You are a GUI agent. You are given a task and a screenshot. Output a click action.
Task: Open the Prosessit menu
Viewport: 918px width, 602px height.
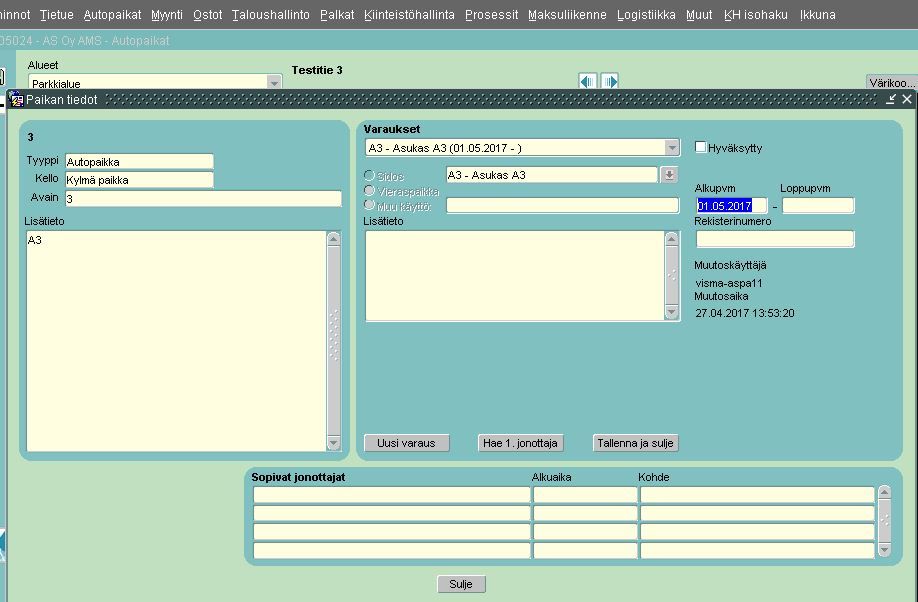(492, 15)
